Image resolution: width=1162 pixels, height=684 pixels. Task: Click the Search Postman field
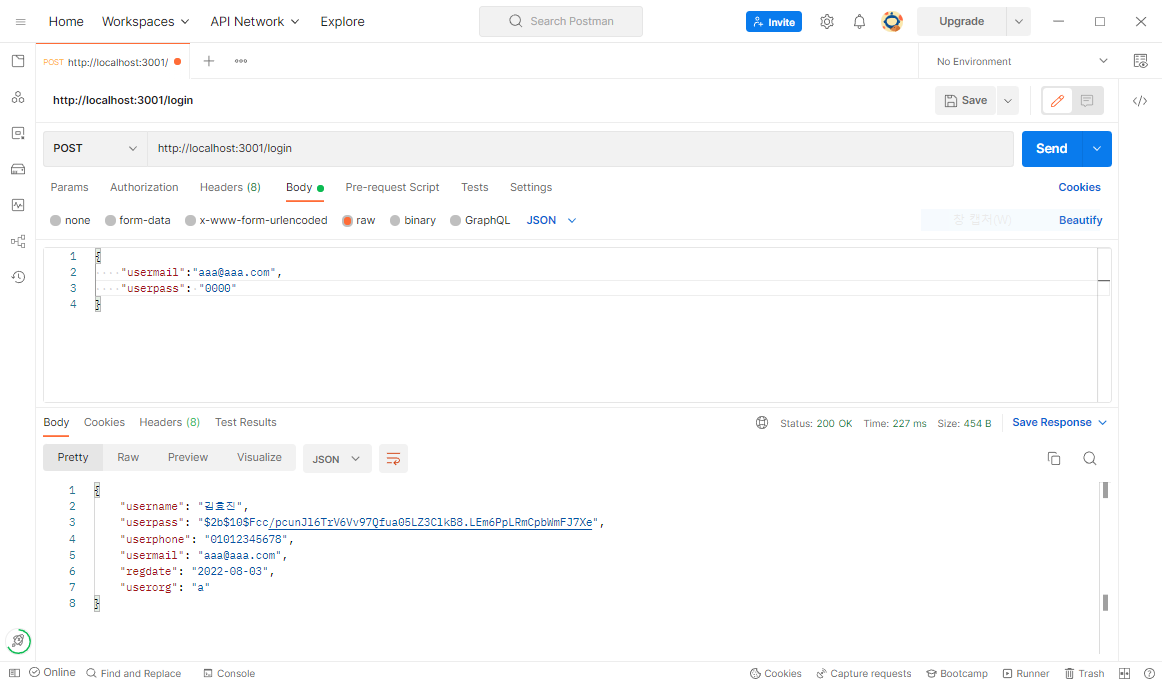[560, 21]
